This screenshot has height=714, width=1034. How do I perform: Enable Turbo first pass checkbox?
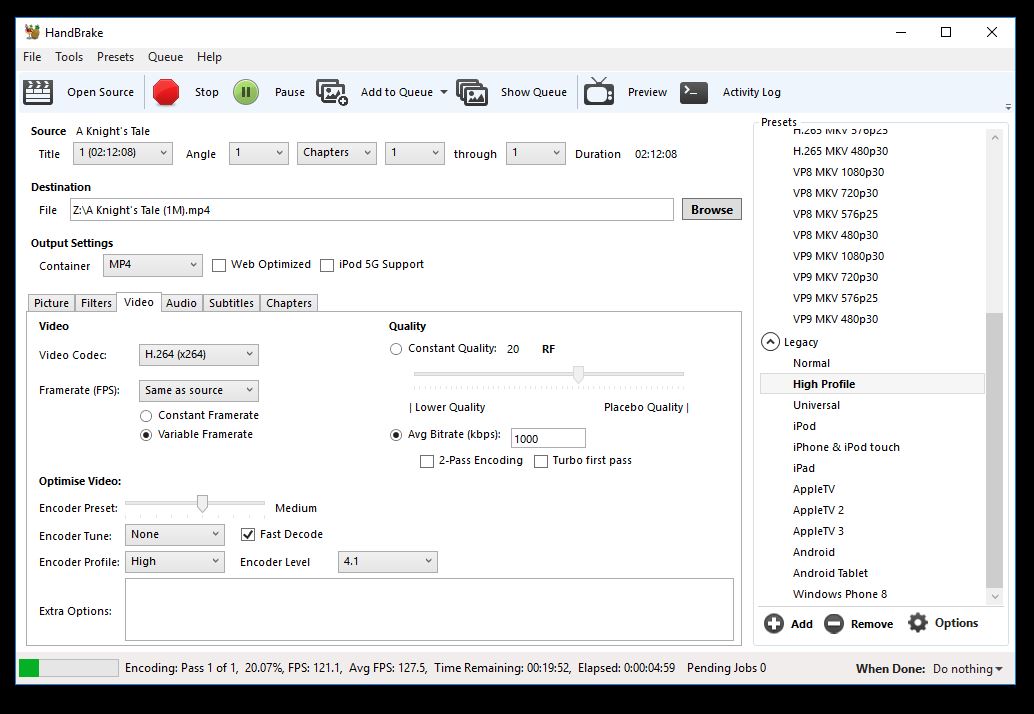[541, 461]
